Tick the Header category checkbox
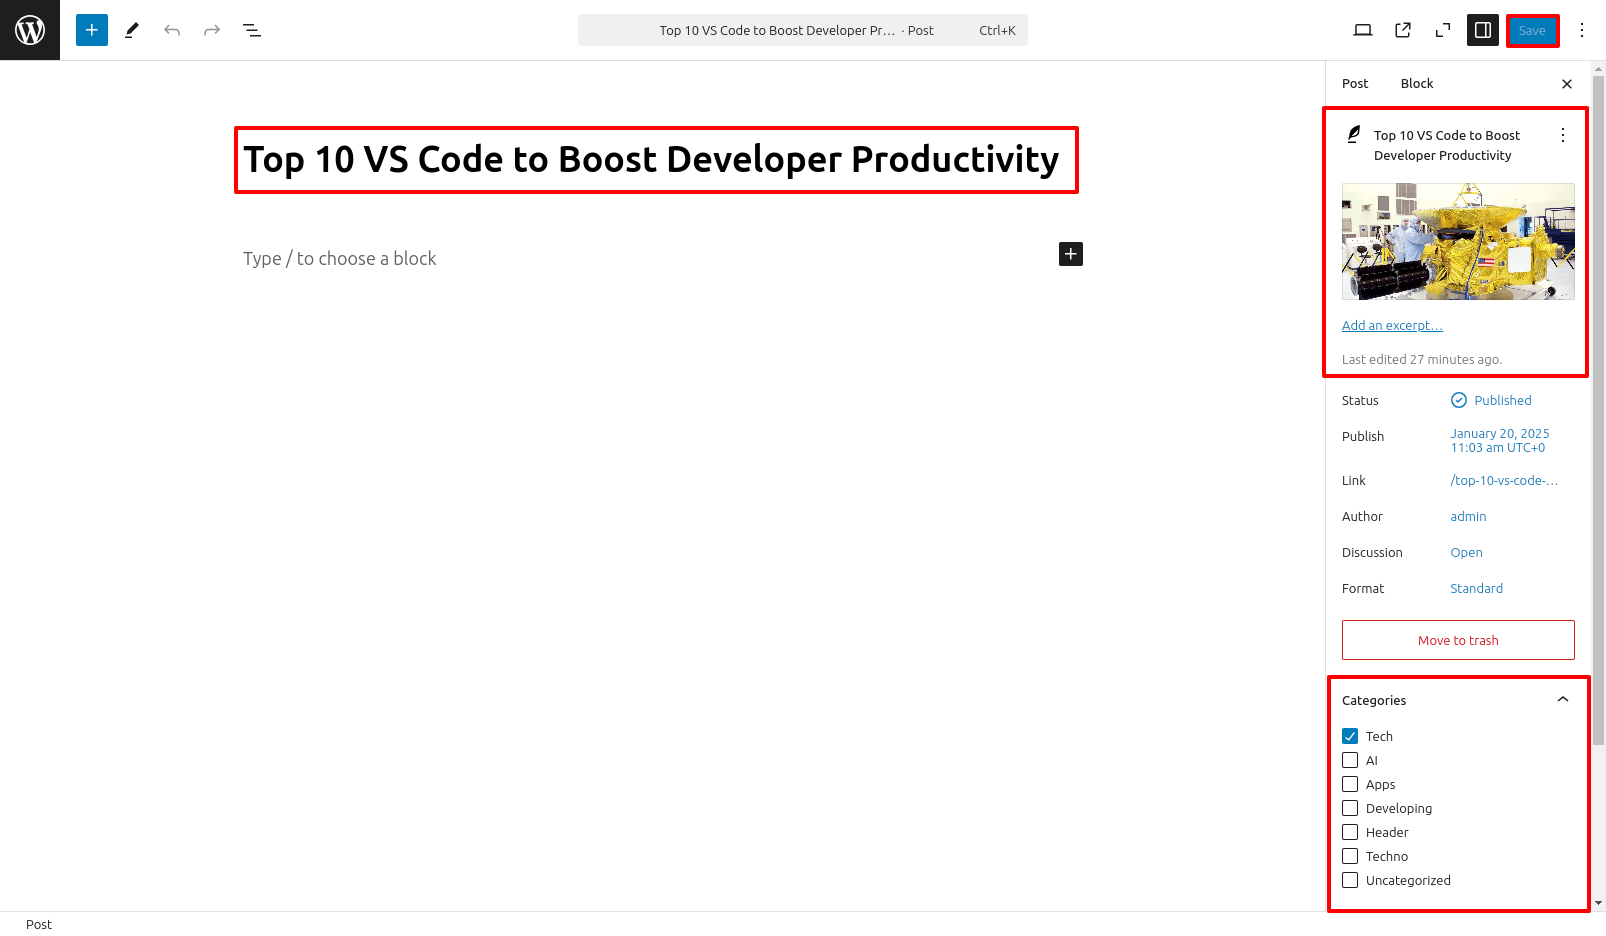 tap(1350, 832)
